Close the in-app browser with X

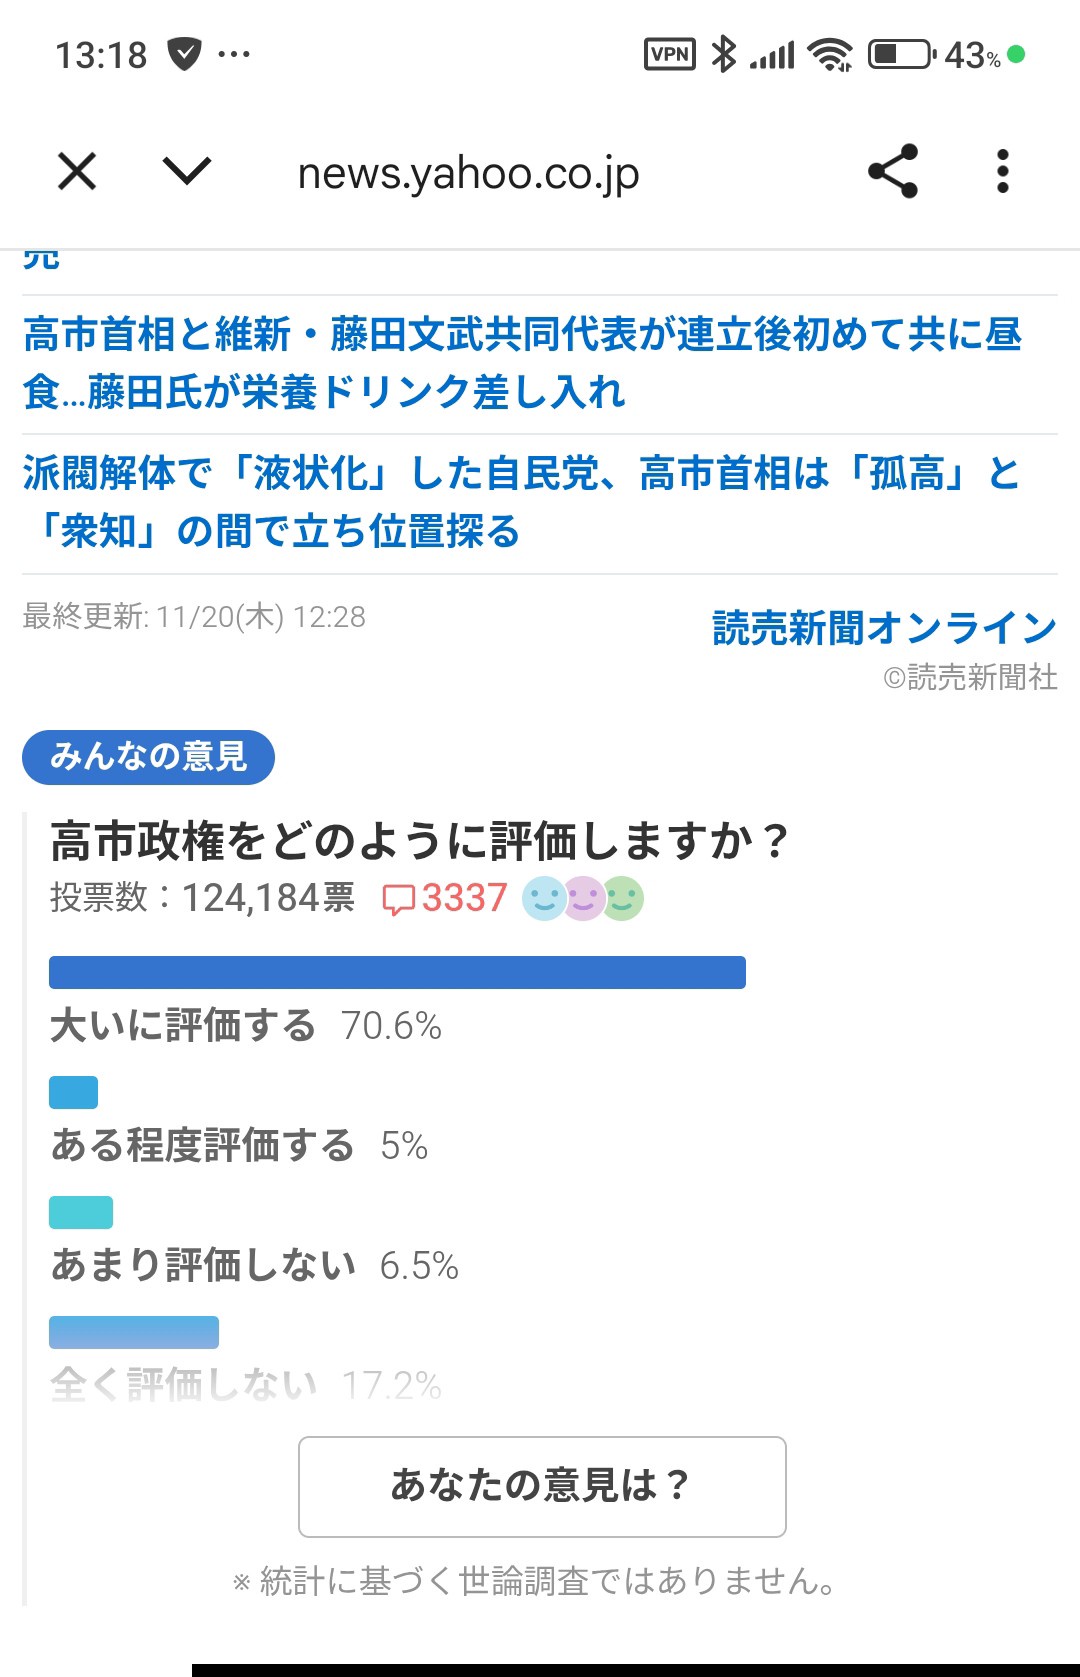point(77,171)
